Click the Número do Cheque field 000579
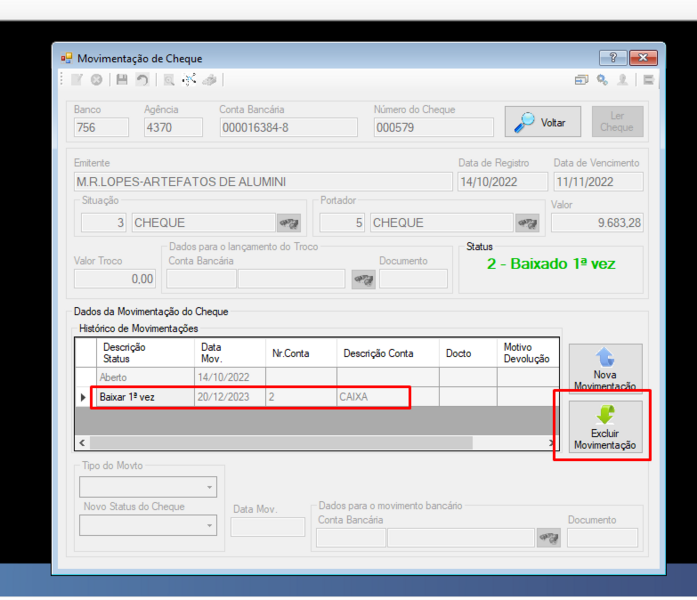This screenshot has height=600, width=697. [x=433, y=128]
